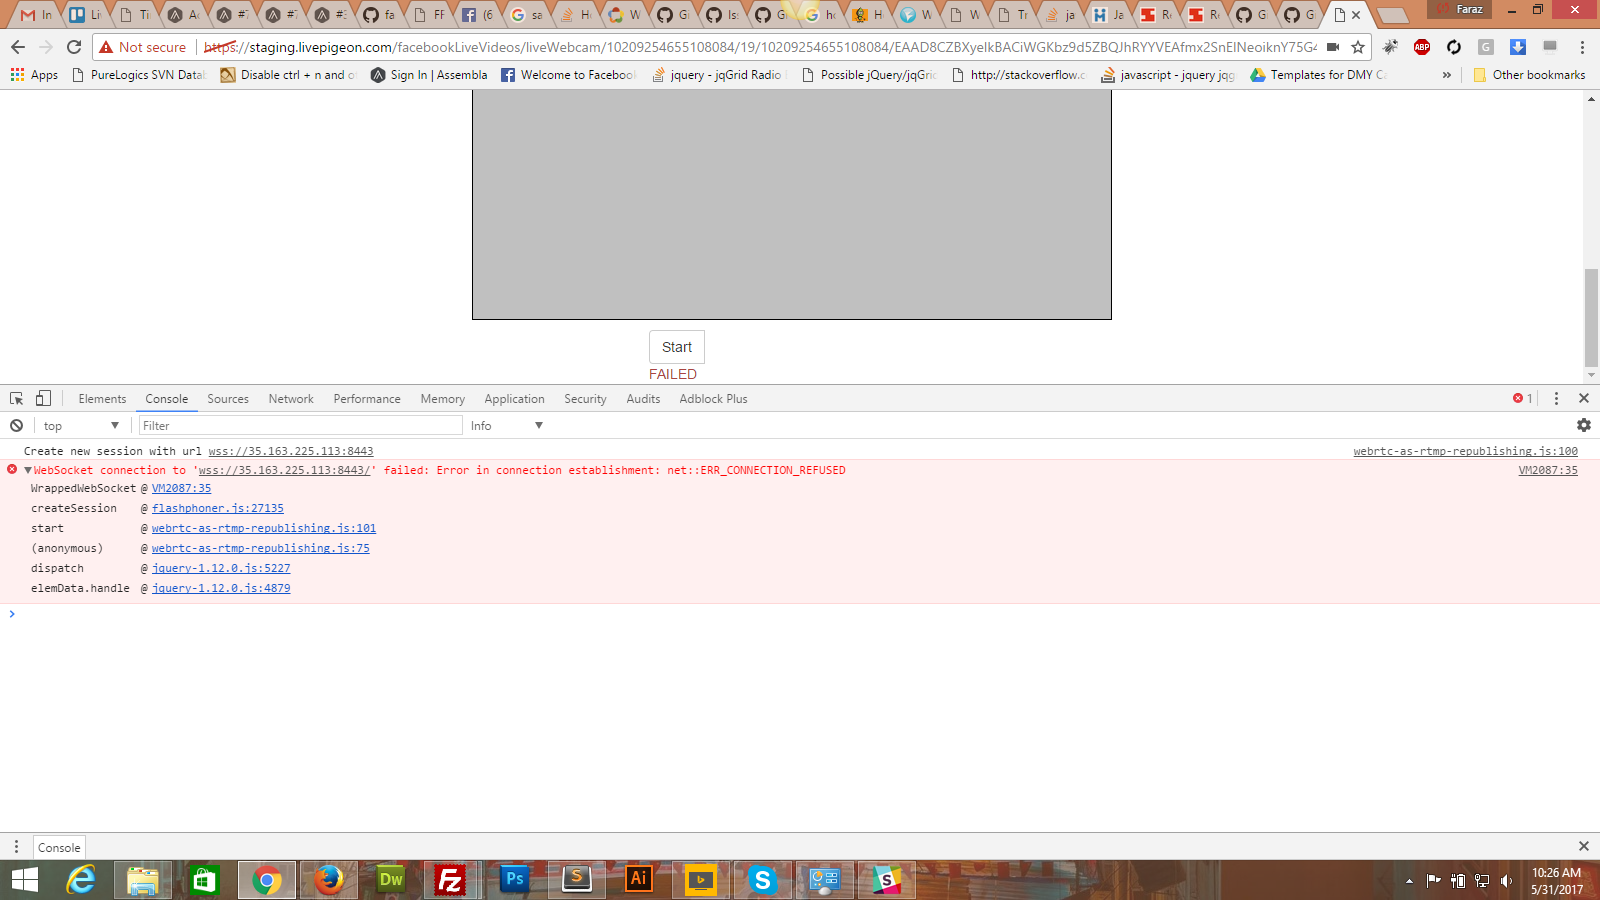Bookmark this page with star icon
Screen dimensions: 1600x900
(1357, 47)
